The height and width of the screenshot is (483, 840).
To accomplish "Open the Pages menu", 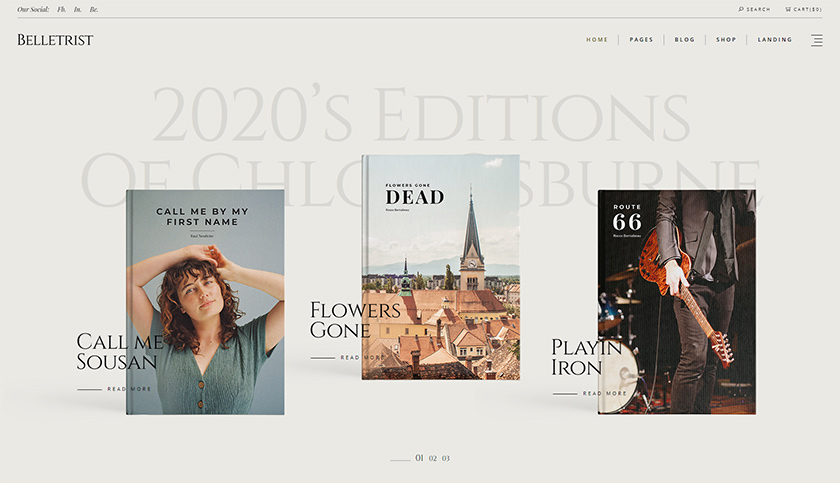I will tap(641, 40).
